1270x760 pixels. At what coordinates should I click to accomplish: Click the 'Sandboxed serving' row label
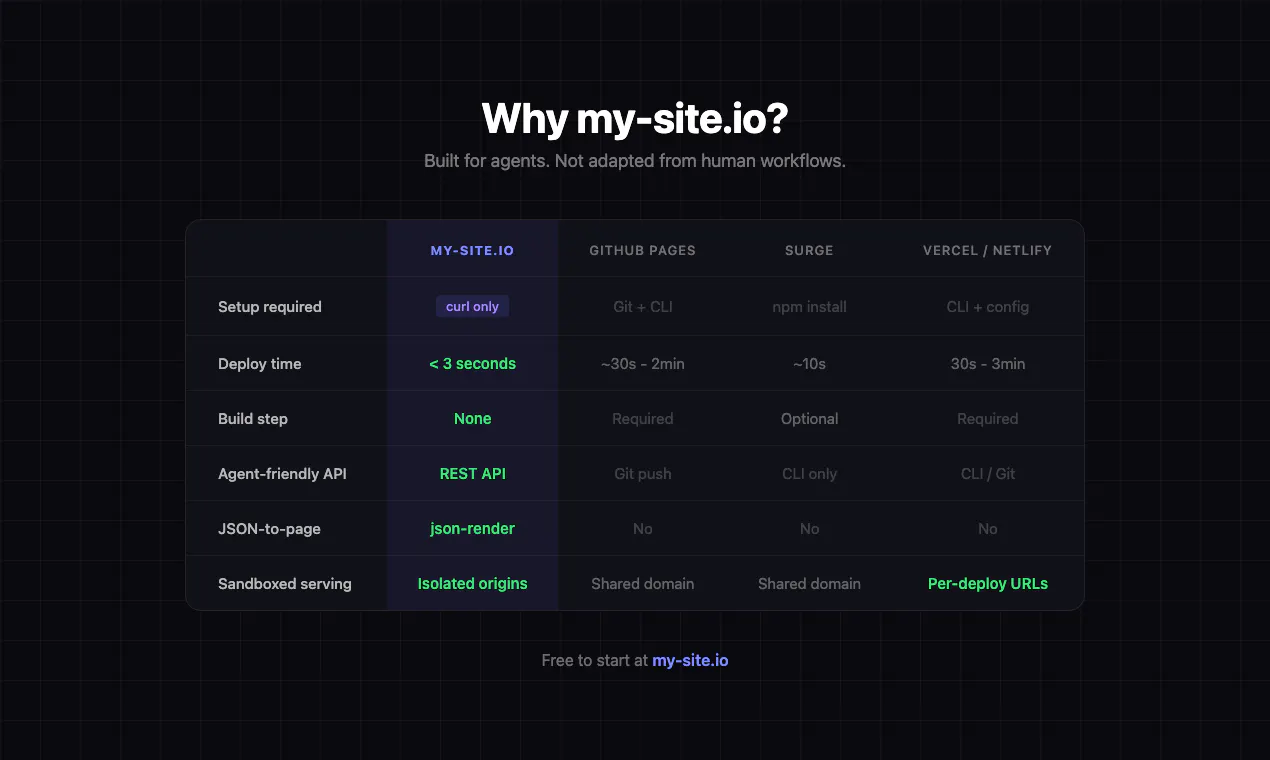(285, 584)
